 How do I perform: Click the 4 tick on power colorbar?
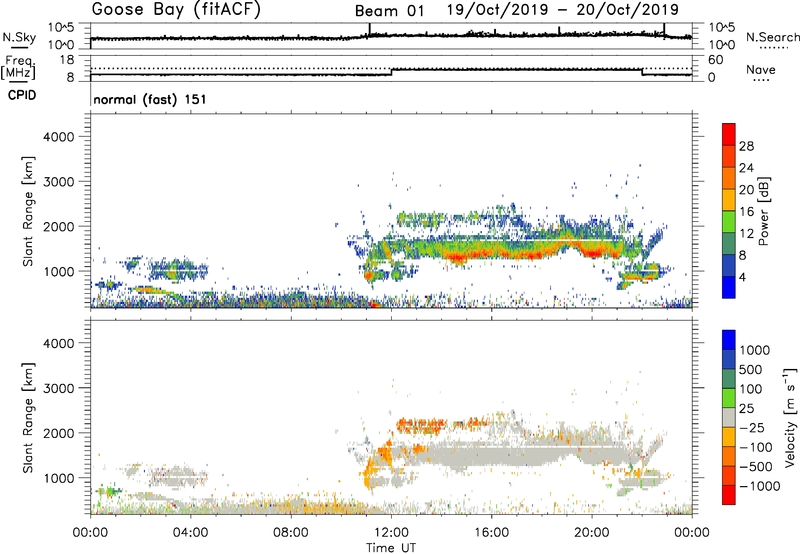(743, 277)
